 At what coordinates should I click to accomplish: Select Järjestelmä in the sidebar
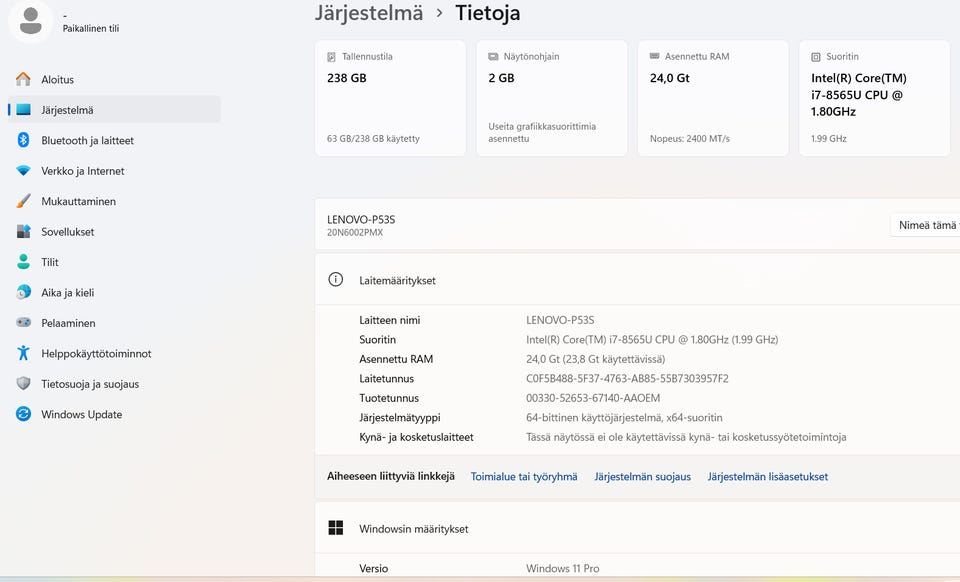(67, 110)
